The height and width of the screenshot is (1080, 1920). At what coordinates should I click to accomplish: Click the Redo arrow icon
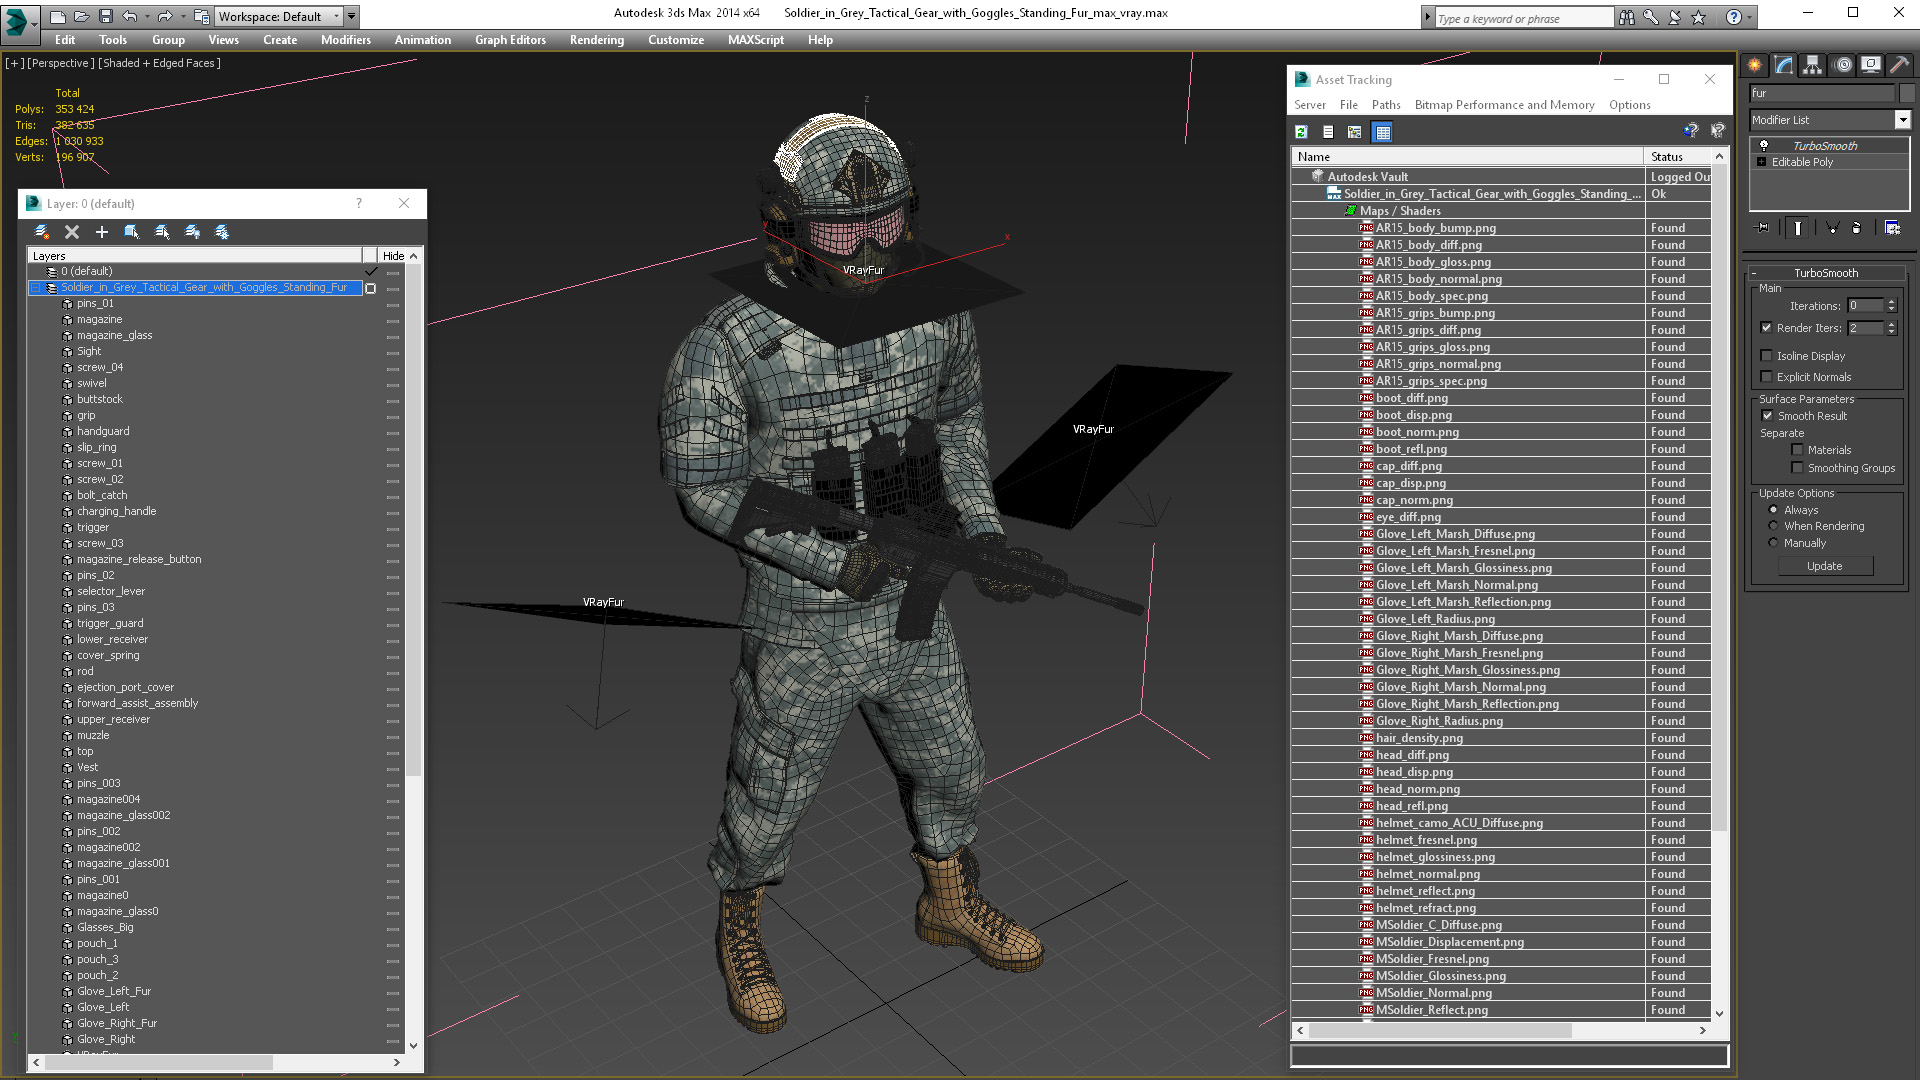tap(165, 17)
